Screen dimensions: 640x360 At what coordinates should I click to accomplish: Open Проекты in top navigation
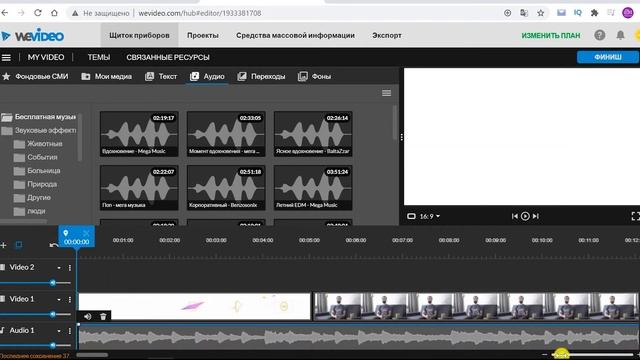point(203,36)
